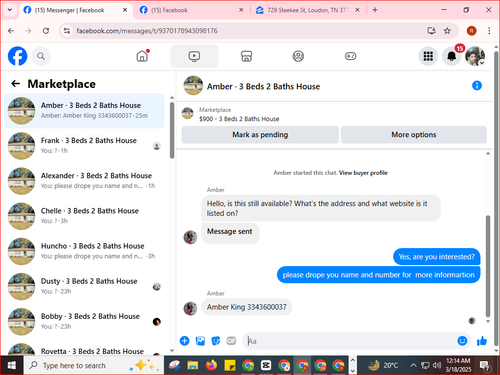Click the plus icon for more actions
This screenshot has height=375, width=500.
(x=184, y=341)
